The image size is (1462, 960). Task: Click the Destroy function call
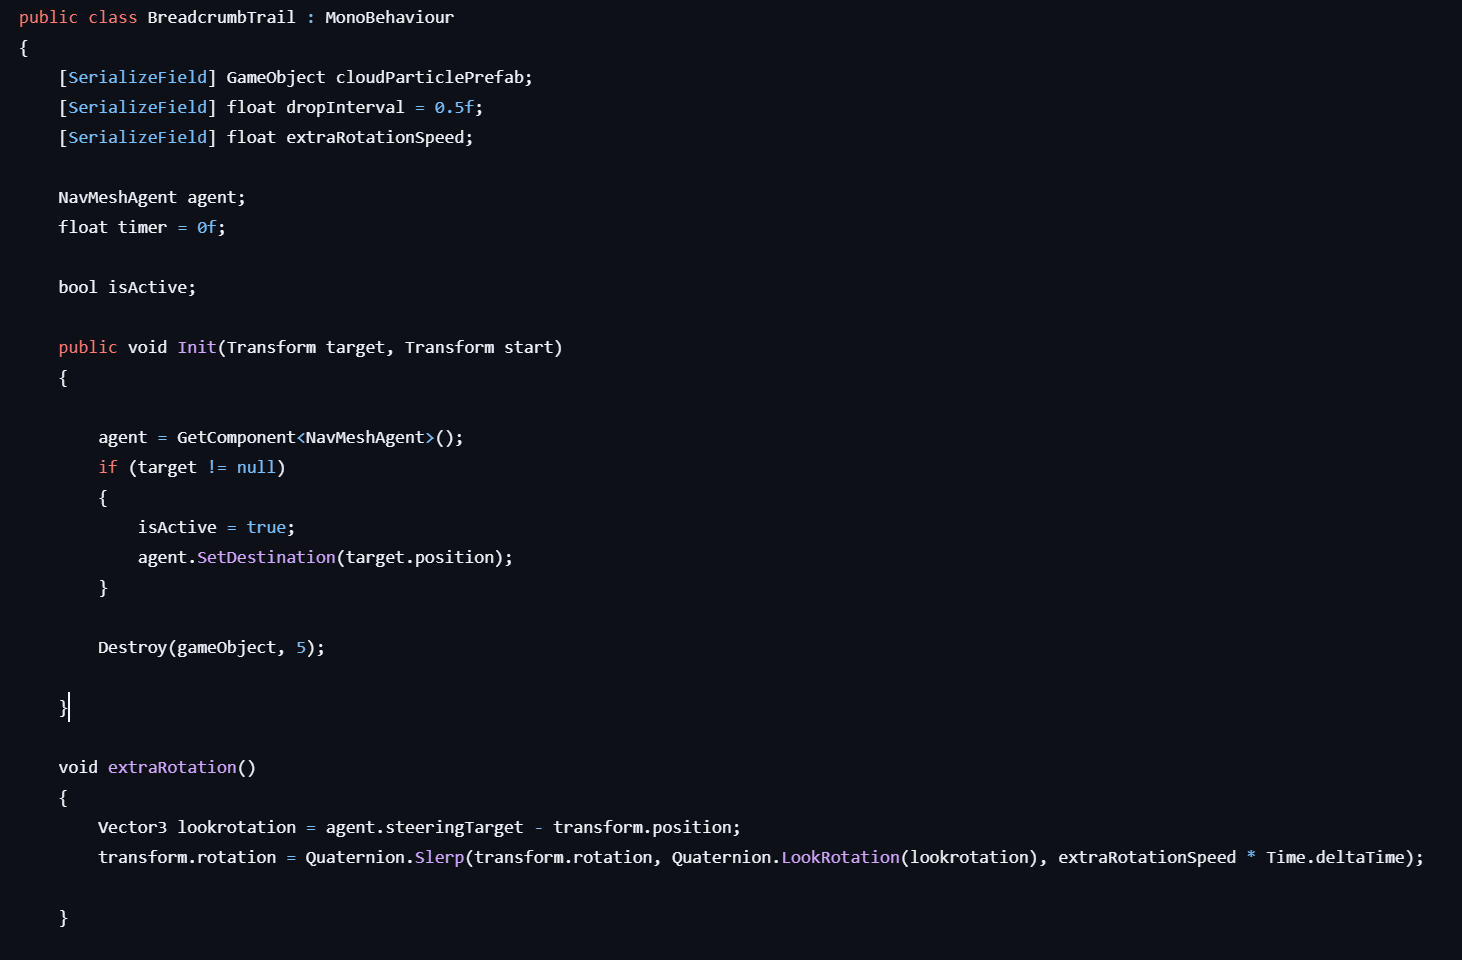pyautogui.click(x=132, y=647)
